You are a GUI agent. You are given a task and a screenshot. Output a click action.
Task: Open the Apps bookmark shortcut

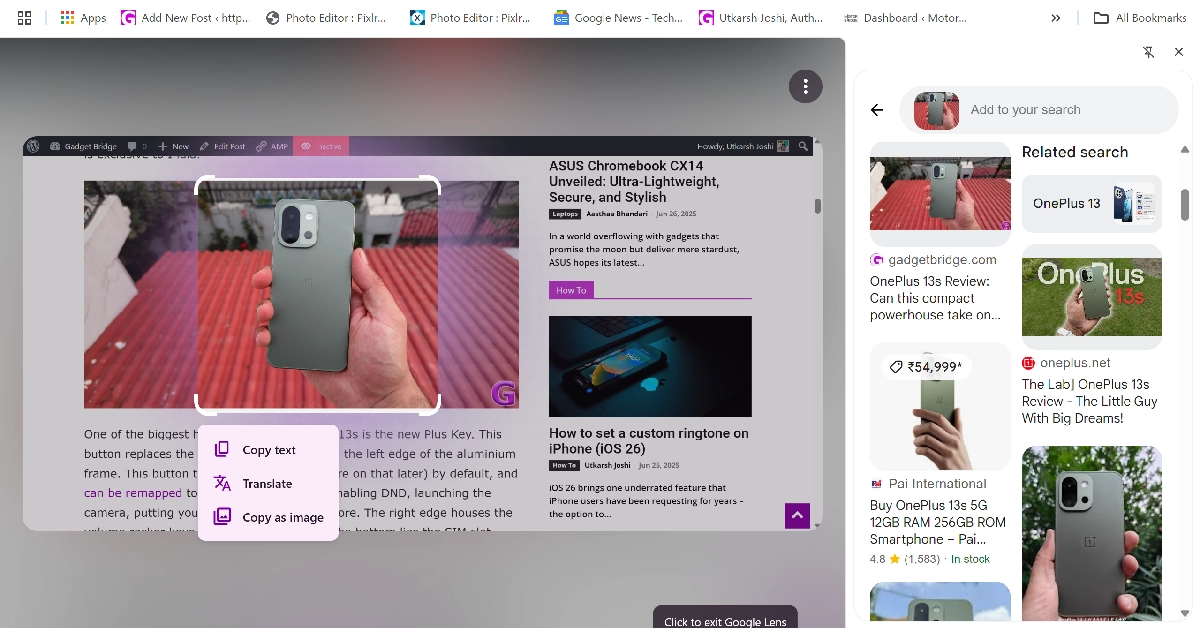click(x=83, y=18)
